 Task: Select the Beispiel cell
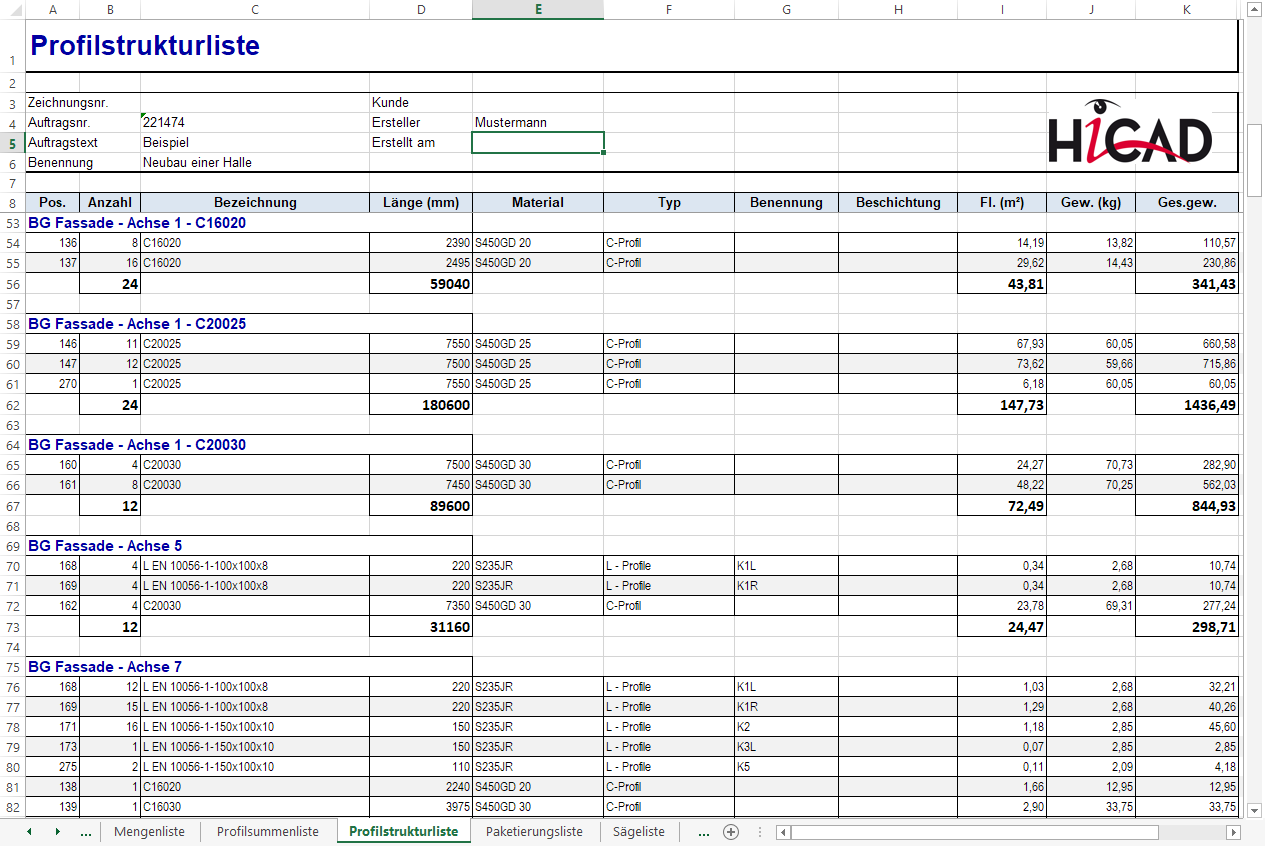point(255,143)
